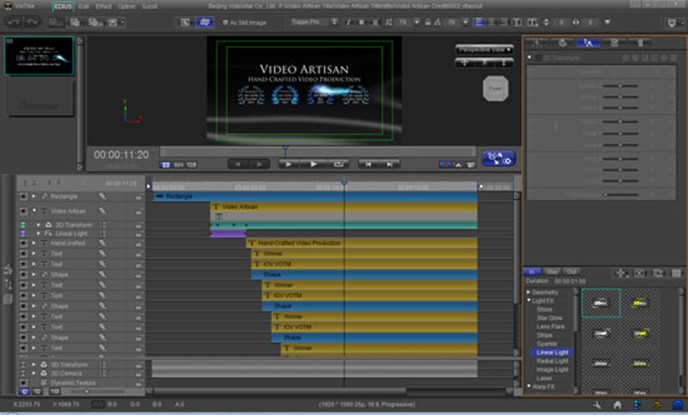Collapse the Warp FX category
688x415 pixels.
click(529, 386)
